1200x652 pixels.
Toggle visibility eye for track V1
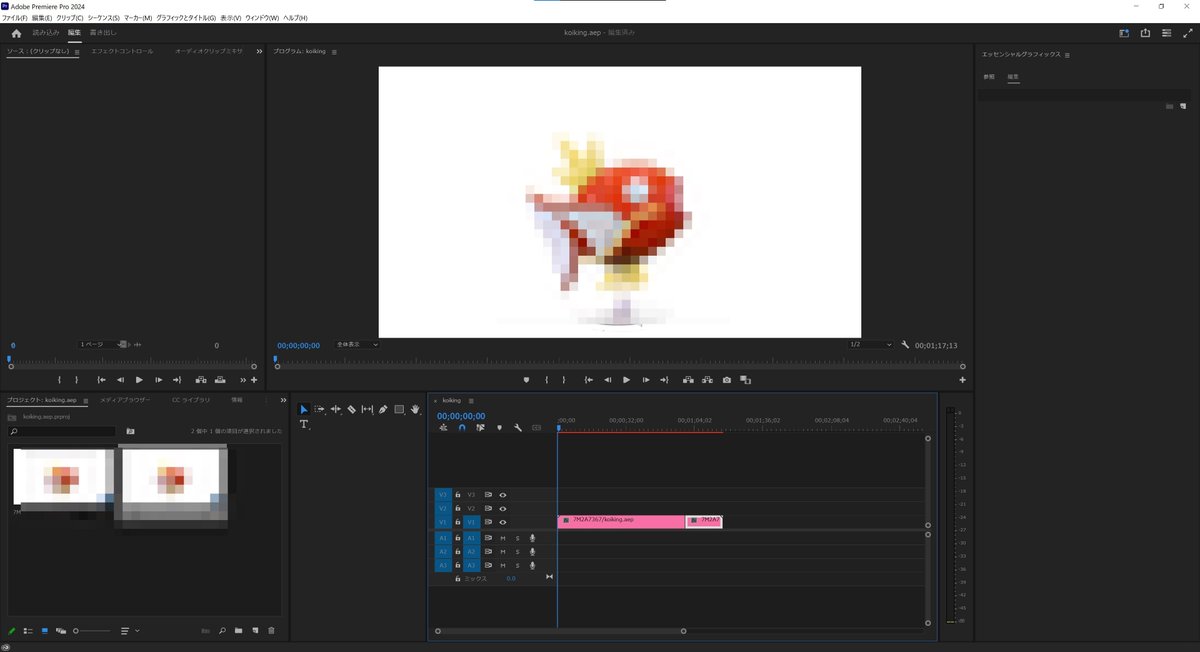tap(503, 522)
